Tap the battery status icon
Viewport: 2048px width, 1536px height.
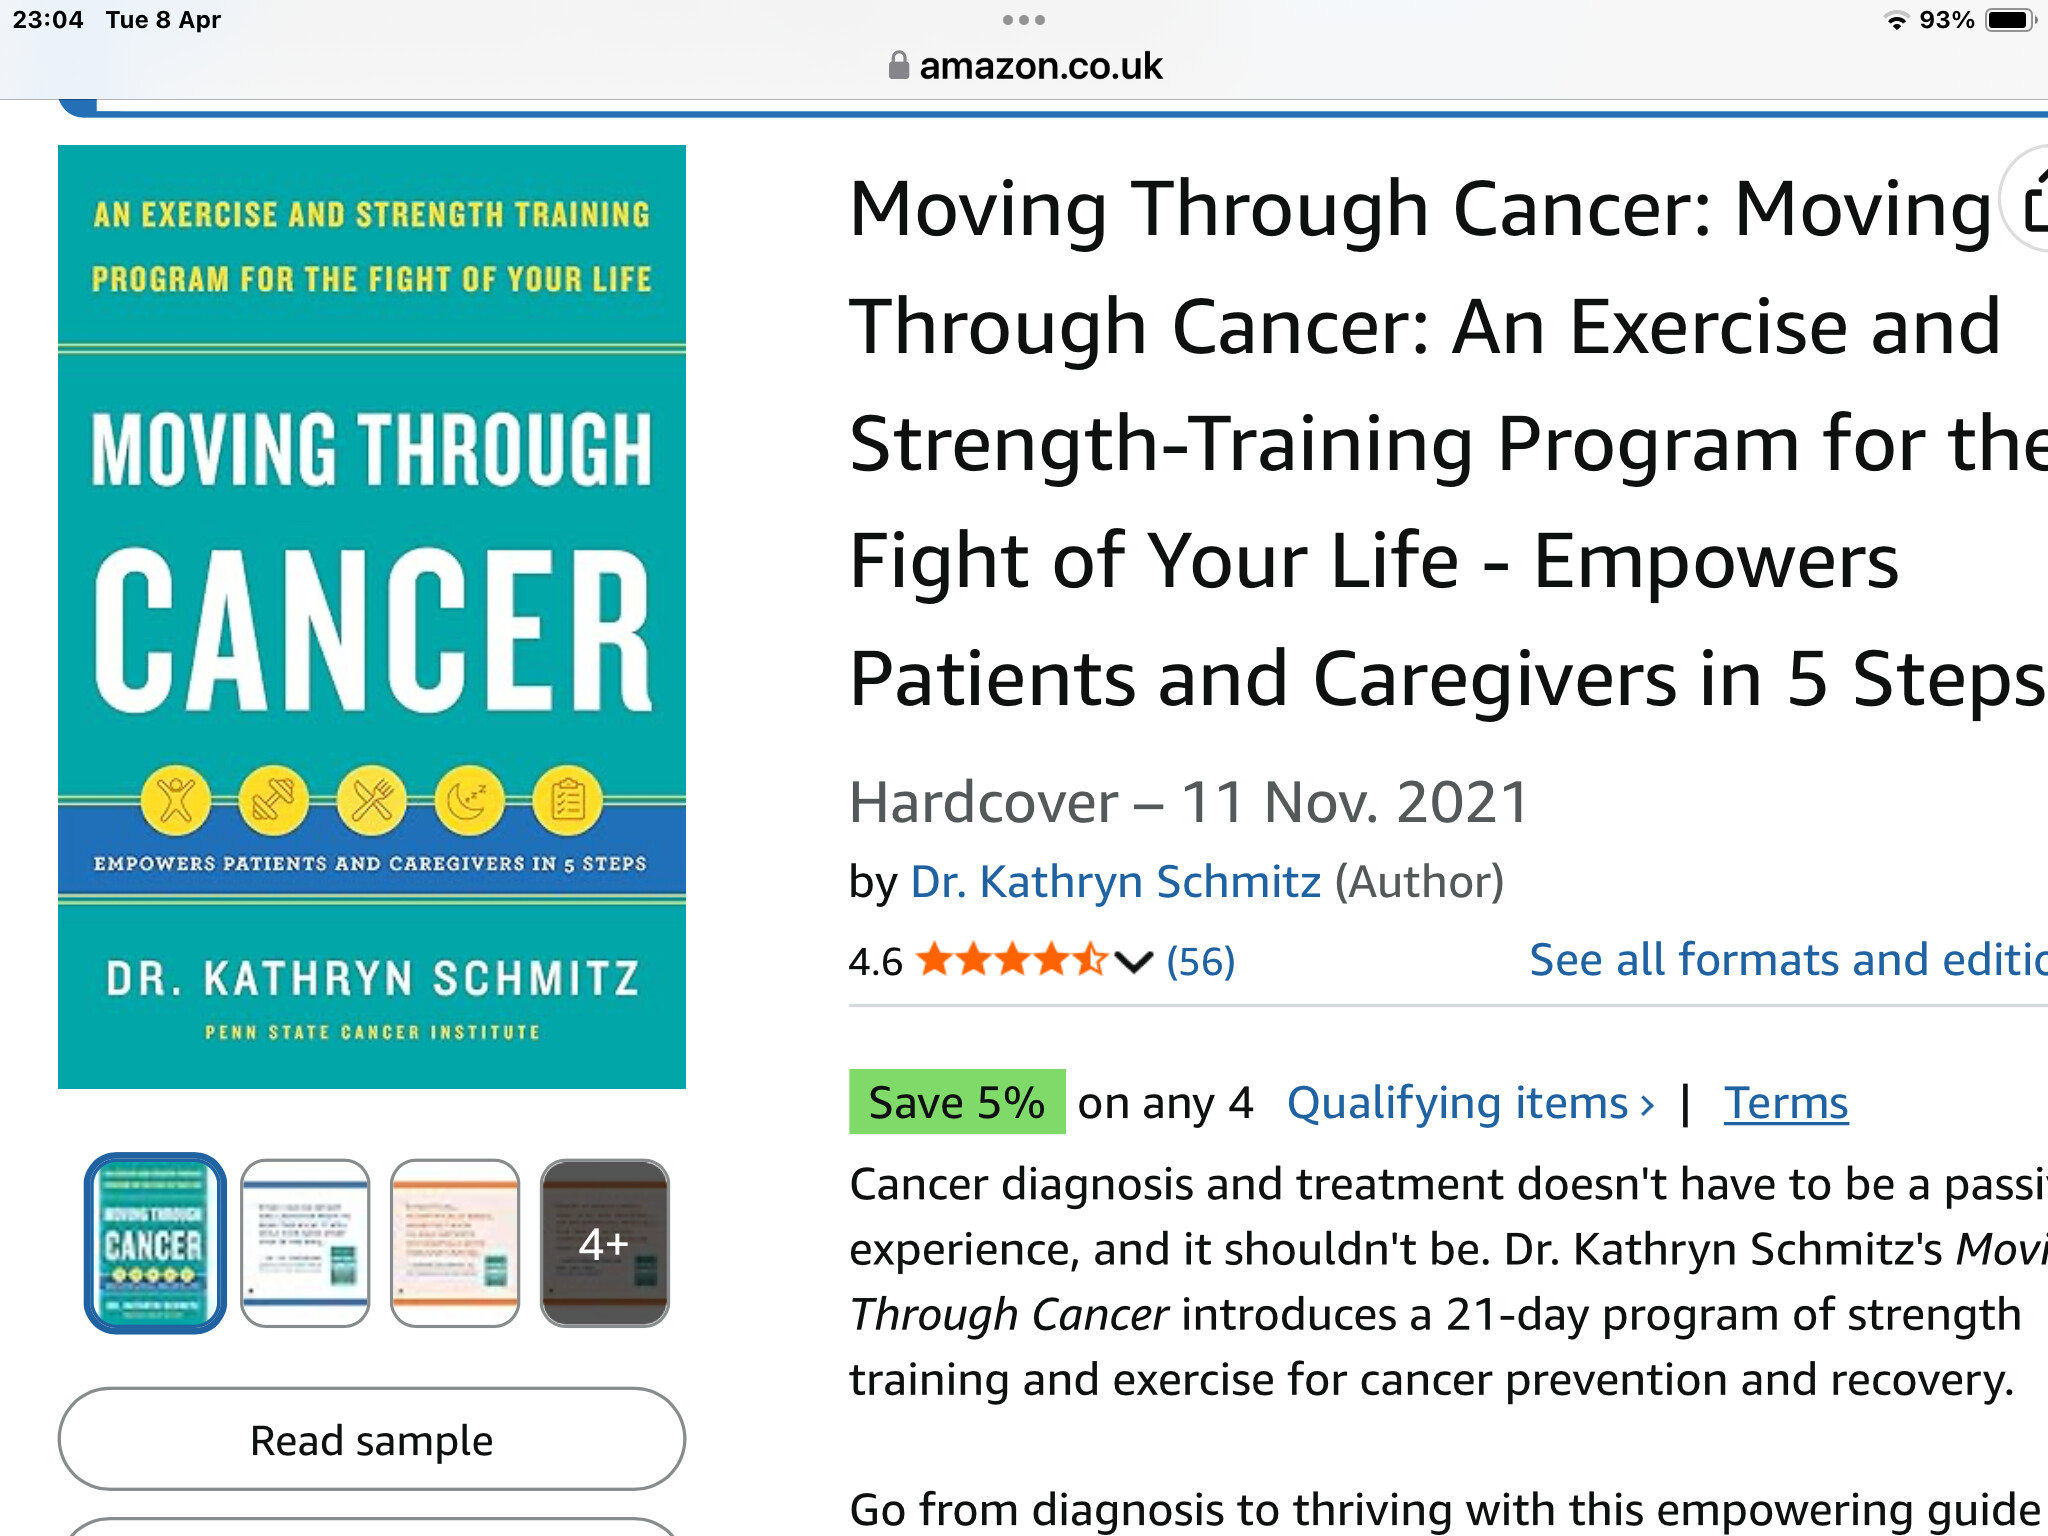click(2010, 20)
